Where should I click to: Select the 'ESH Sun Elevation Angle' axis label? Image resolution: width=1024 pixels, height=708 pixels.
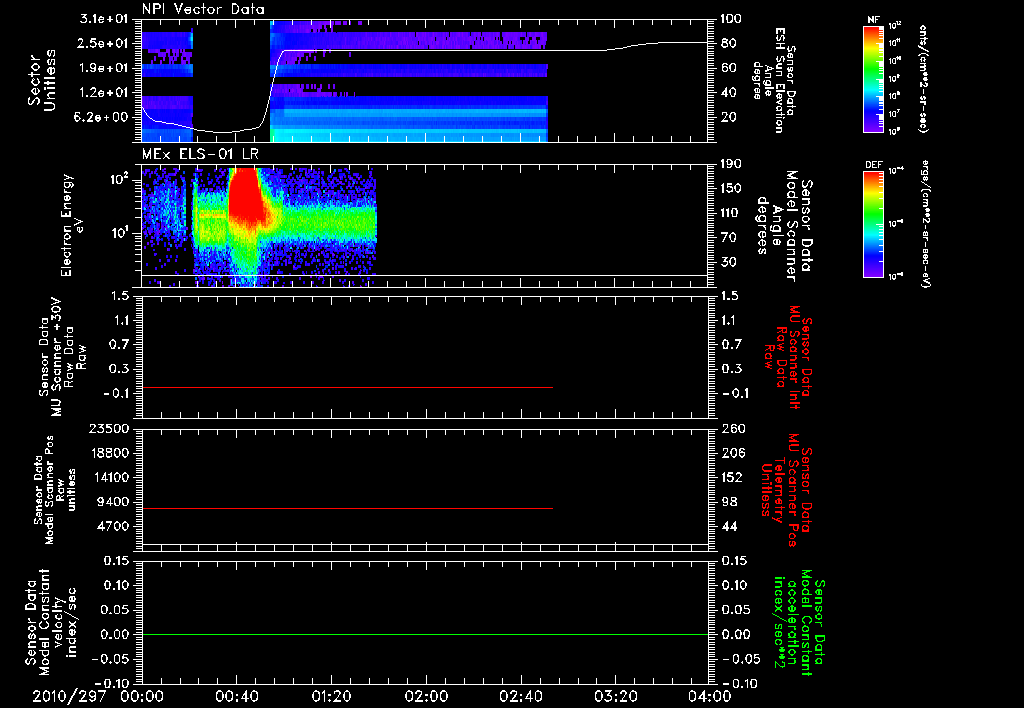tap(773, 80)
